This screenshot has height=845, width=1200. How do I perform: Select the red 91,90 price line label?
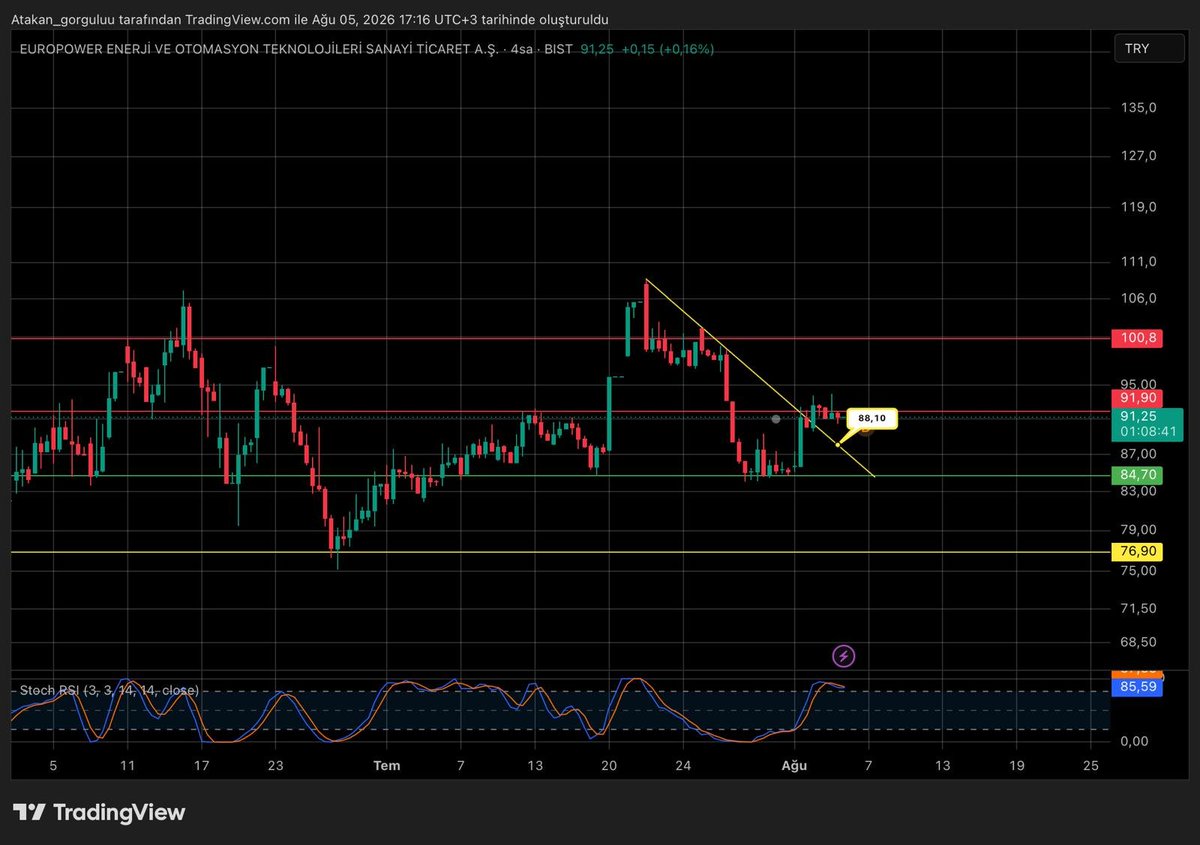[x=1138, y=398]
